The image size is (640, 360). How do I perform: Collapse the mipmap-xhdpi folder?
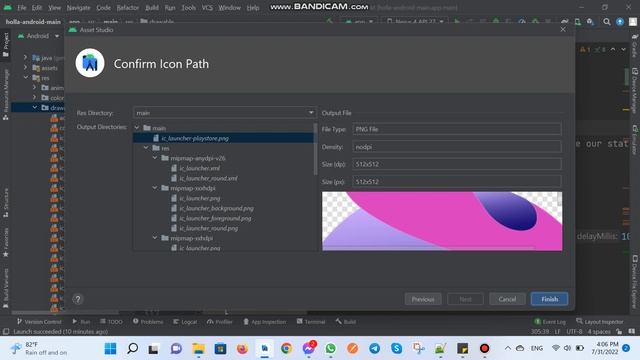click(x=155, y=238)
